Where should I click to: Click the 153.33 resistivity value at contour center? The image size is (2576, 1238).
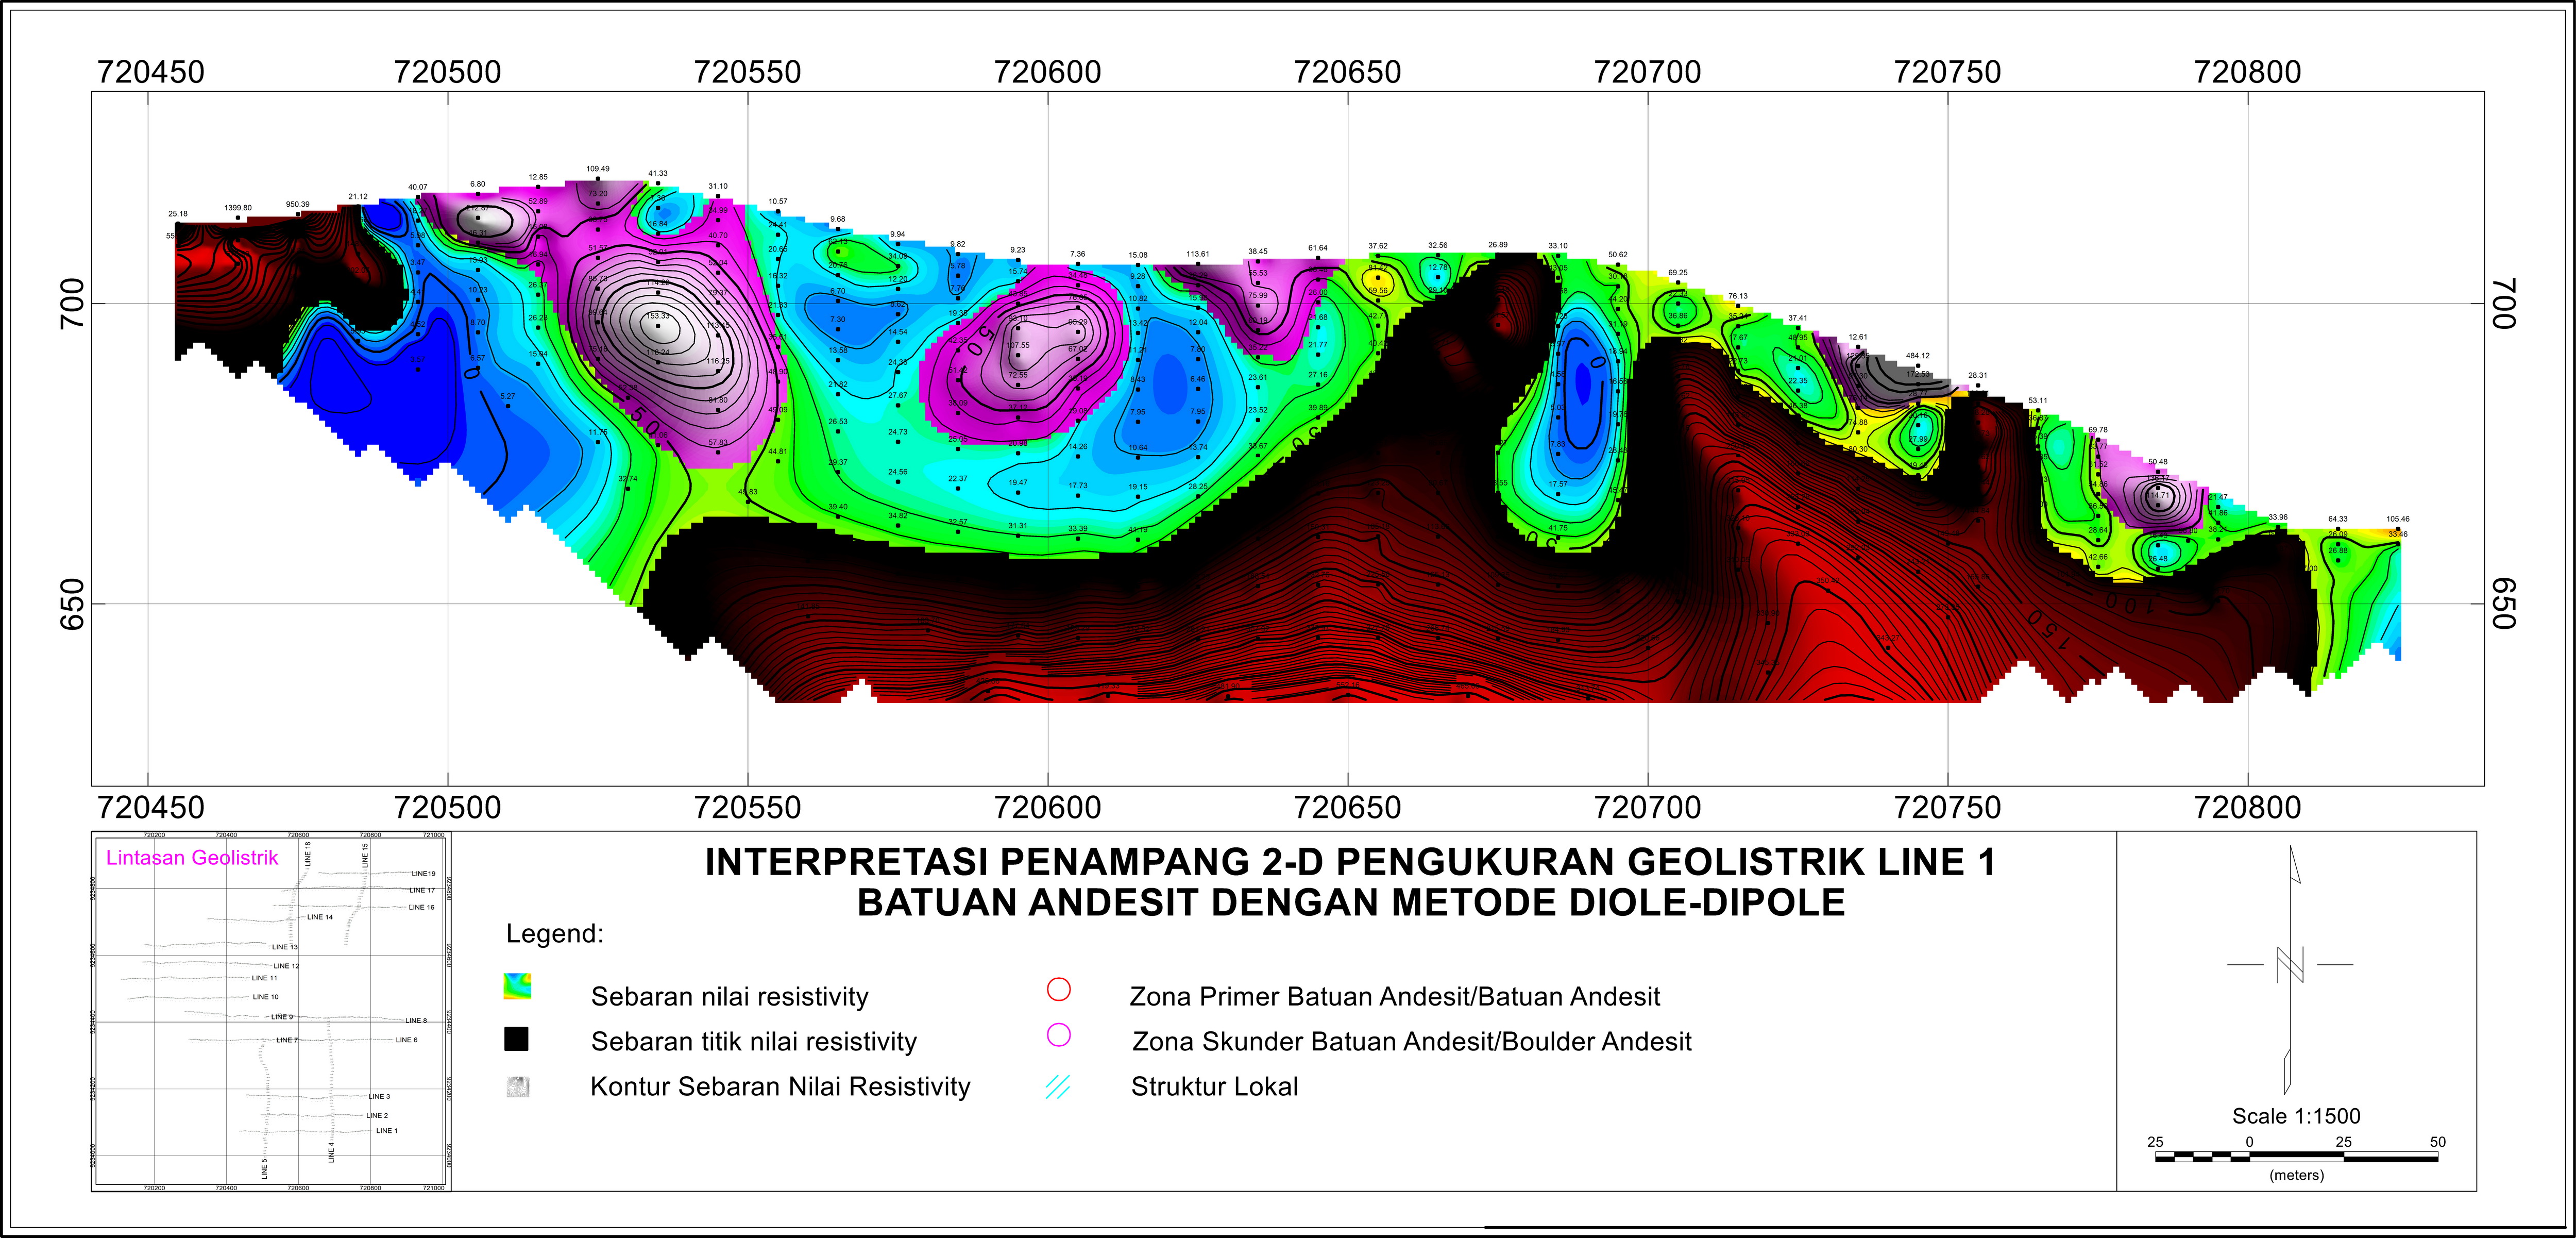[x=657, y=316]
